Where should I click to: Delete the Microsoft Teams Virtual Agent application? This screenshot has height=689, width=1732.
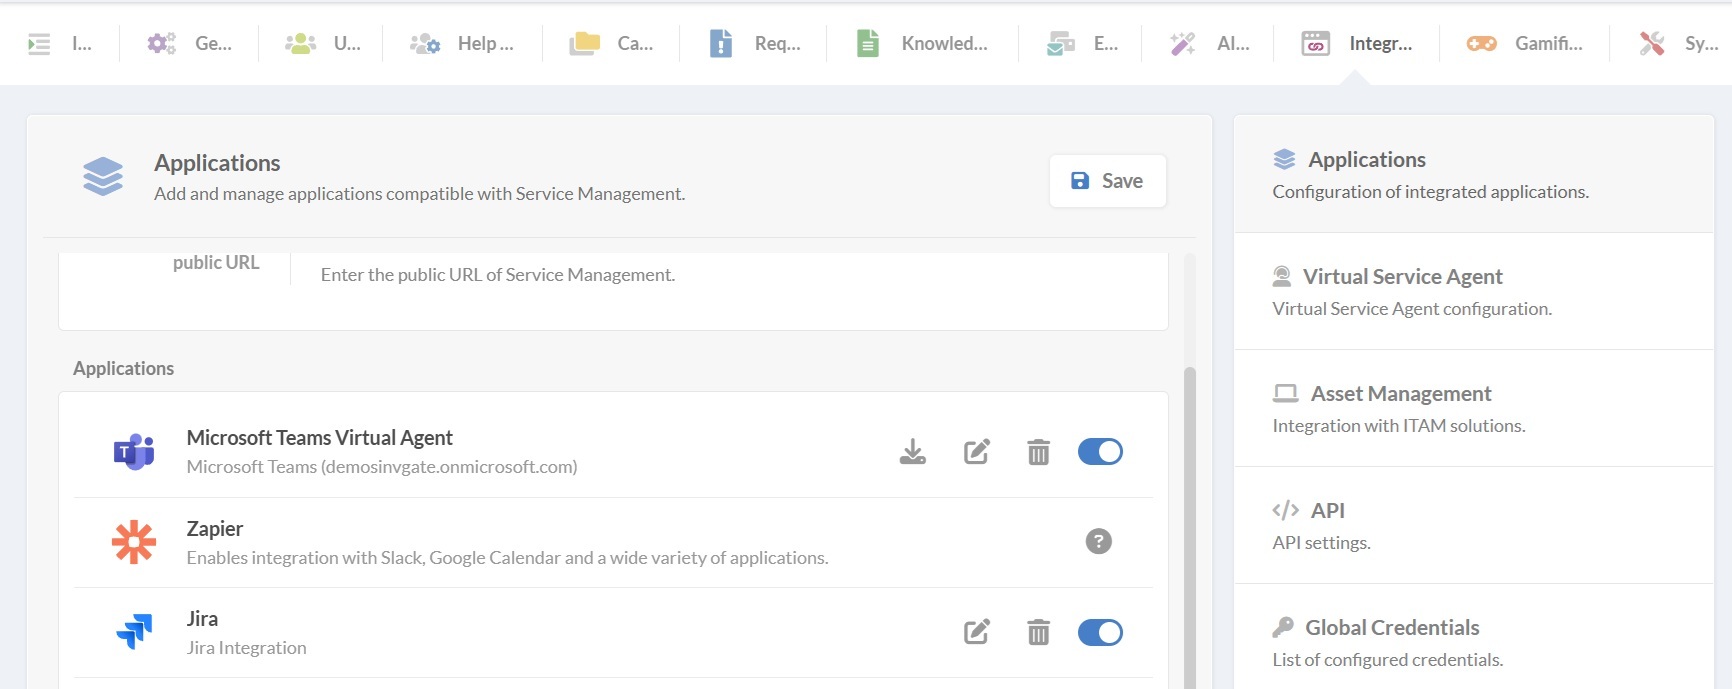pos(1038,452)
